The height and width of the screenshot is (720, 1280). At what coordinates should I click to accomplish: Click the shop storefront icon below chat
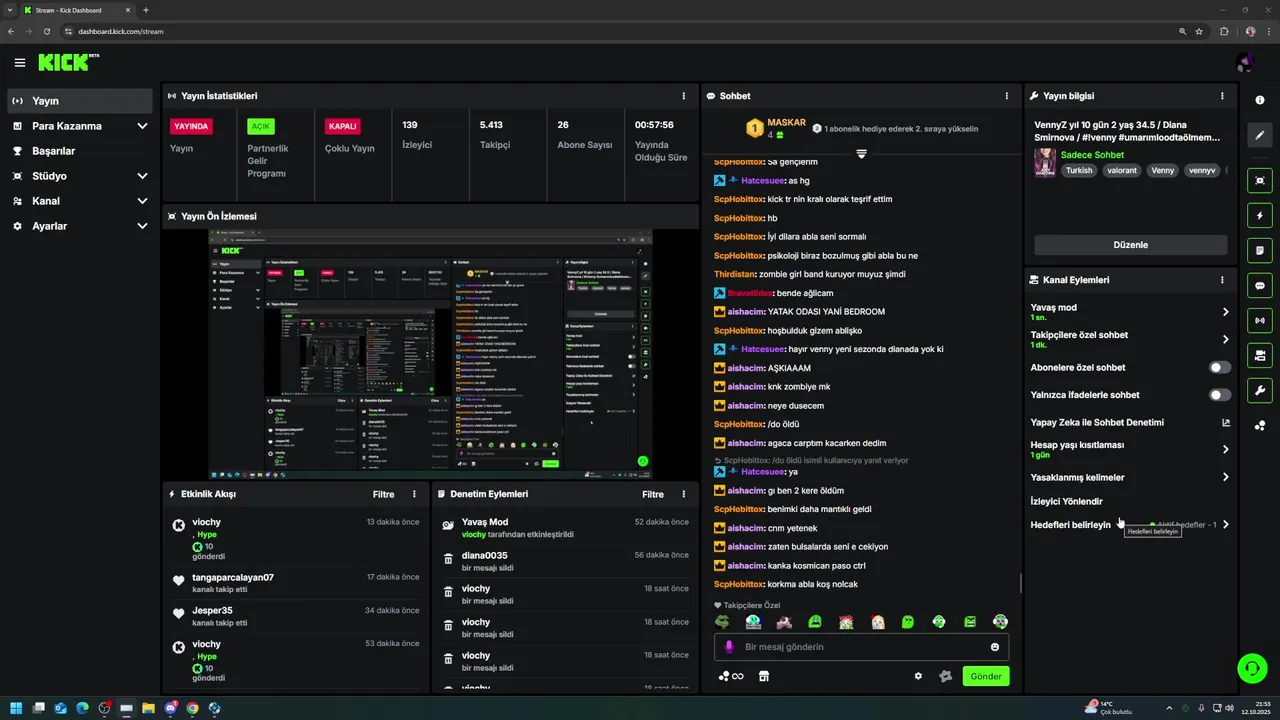click(764, 676)
